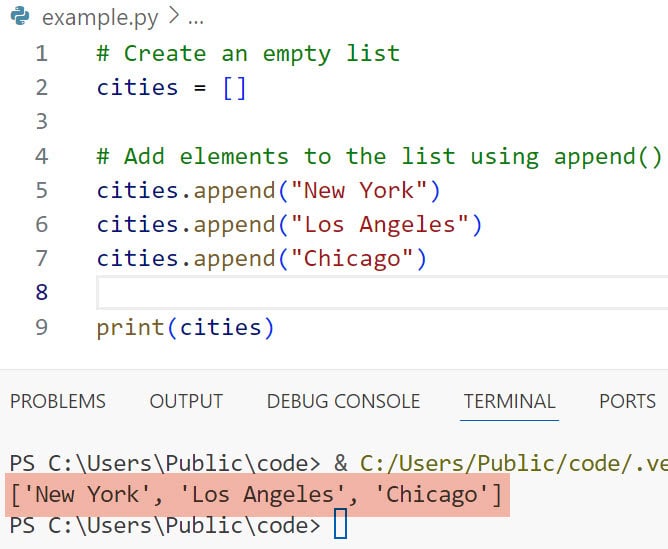Click the terminal run command path
668x549 pixels.
pos(514,463)
